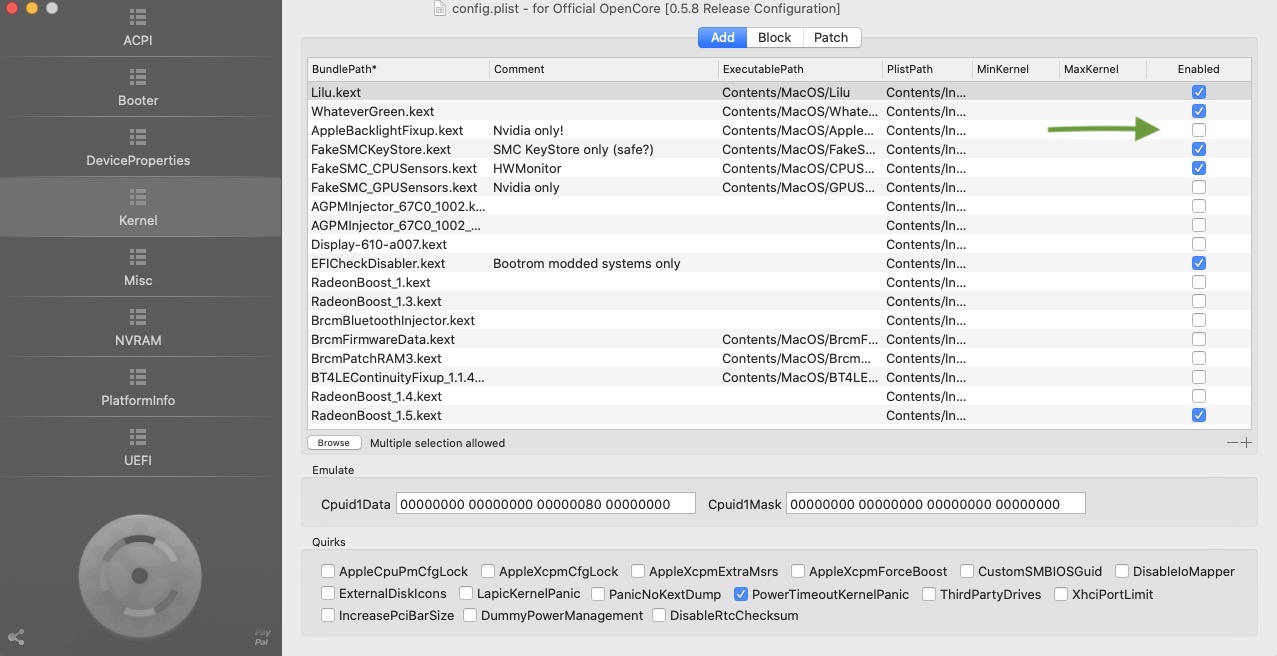The height and width of the screenshot is (656, 1277).
Task: Enable AppleXcpmCfgLock quirk
Action: point(488,572)
